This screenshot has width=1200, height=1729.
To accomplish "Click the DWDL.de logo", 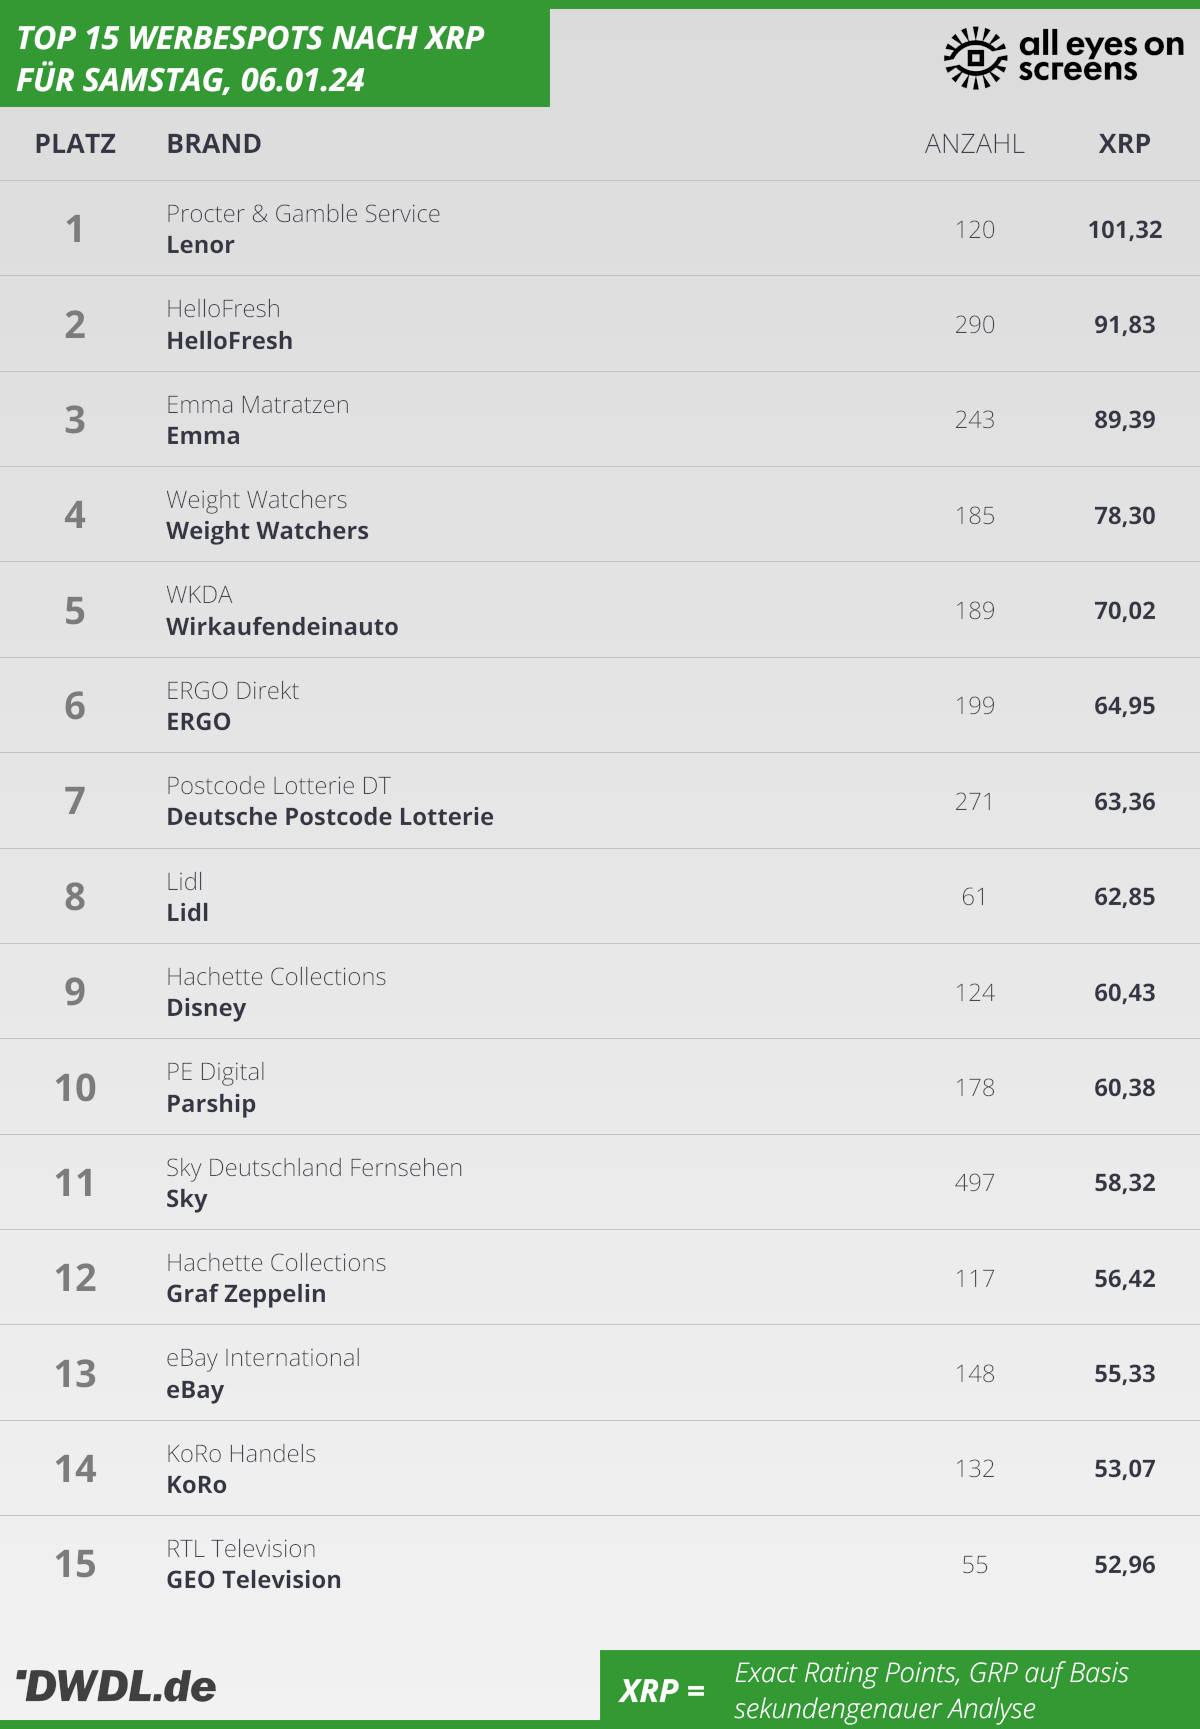I will (116, 1686).
